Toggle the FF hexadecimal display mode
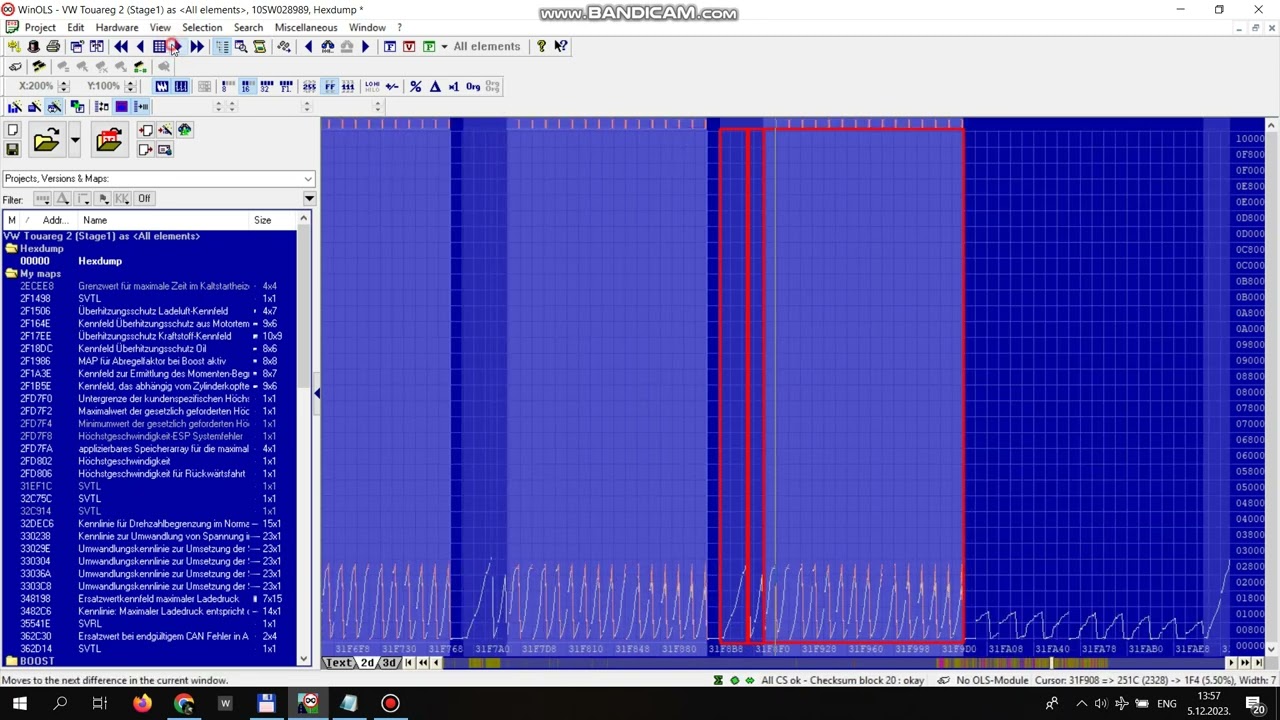The width and height of the screenshot is (1280, 720). (329, 87)
